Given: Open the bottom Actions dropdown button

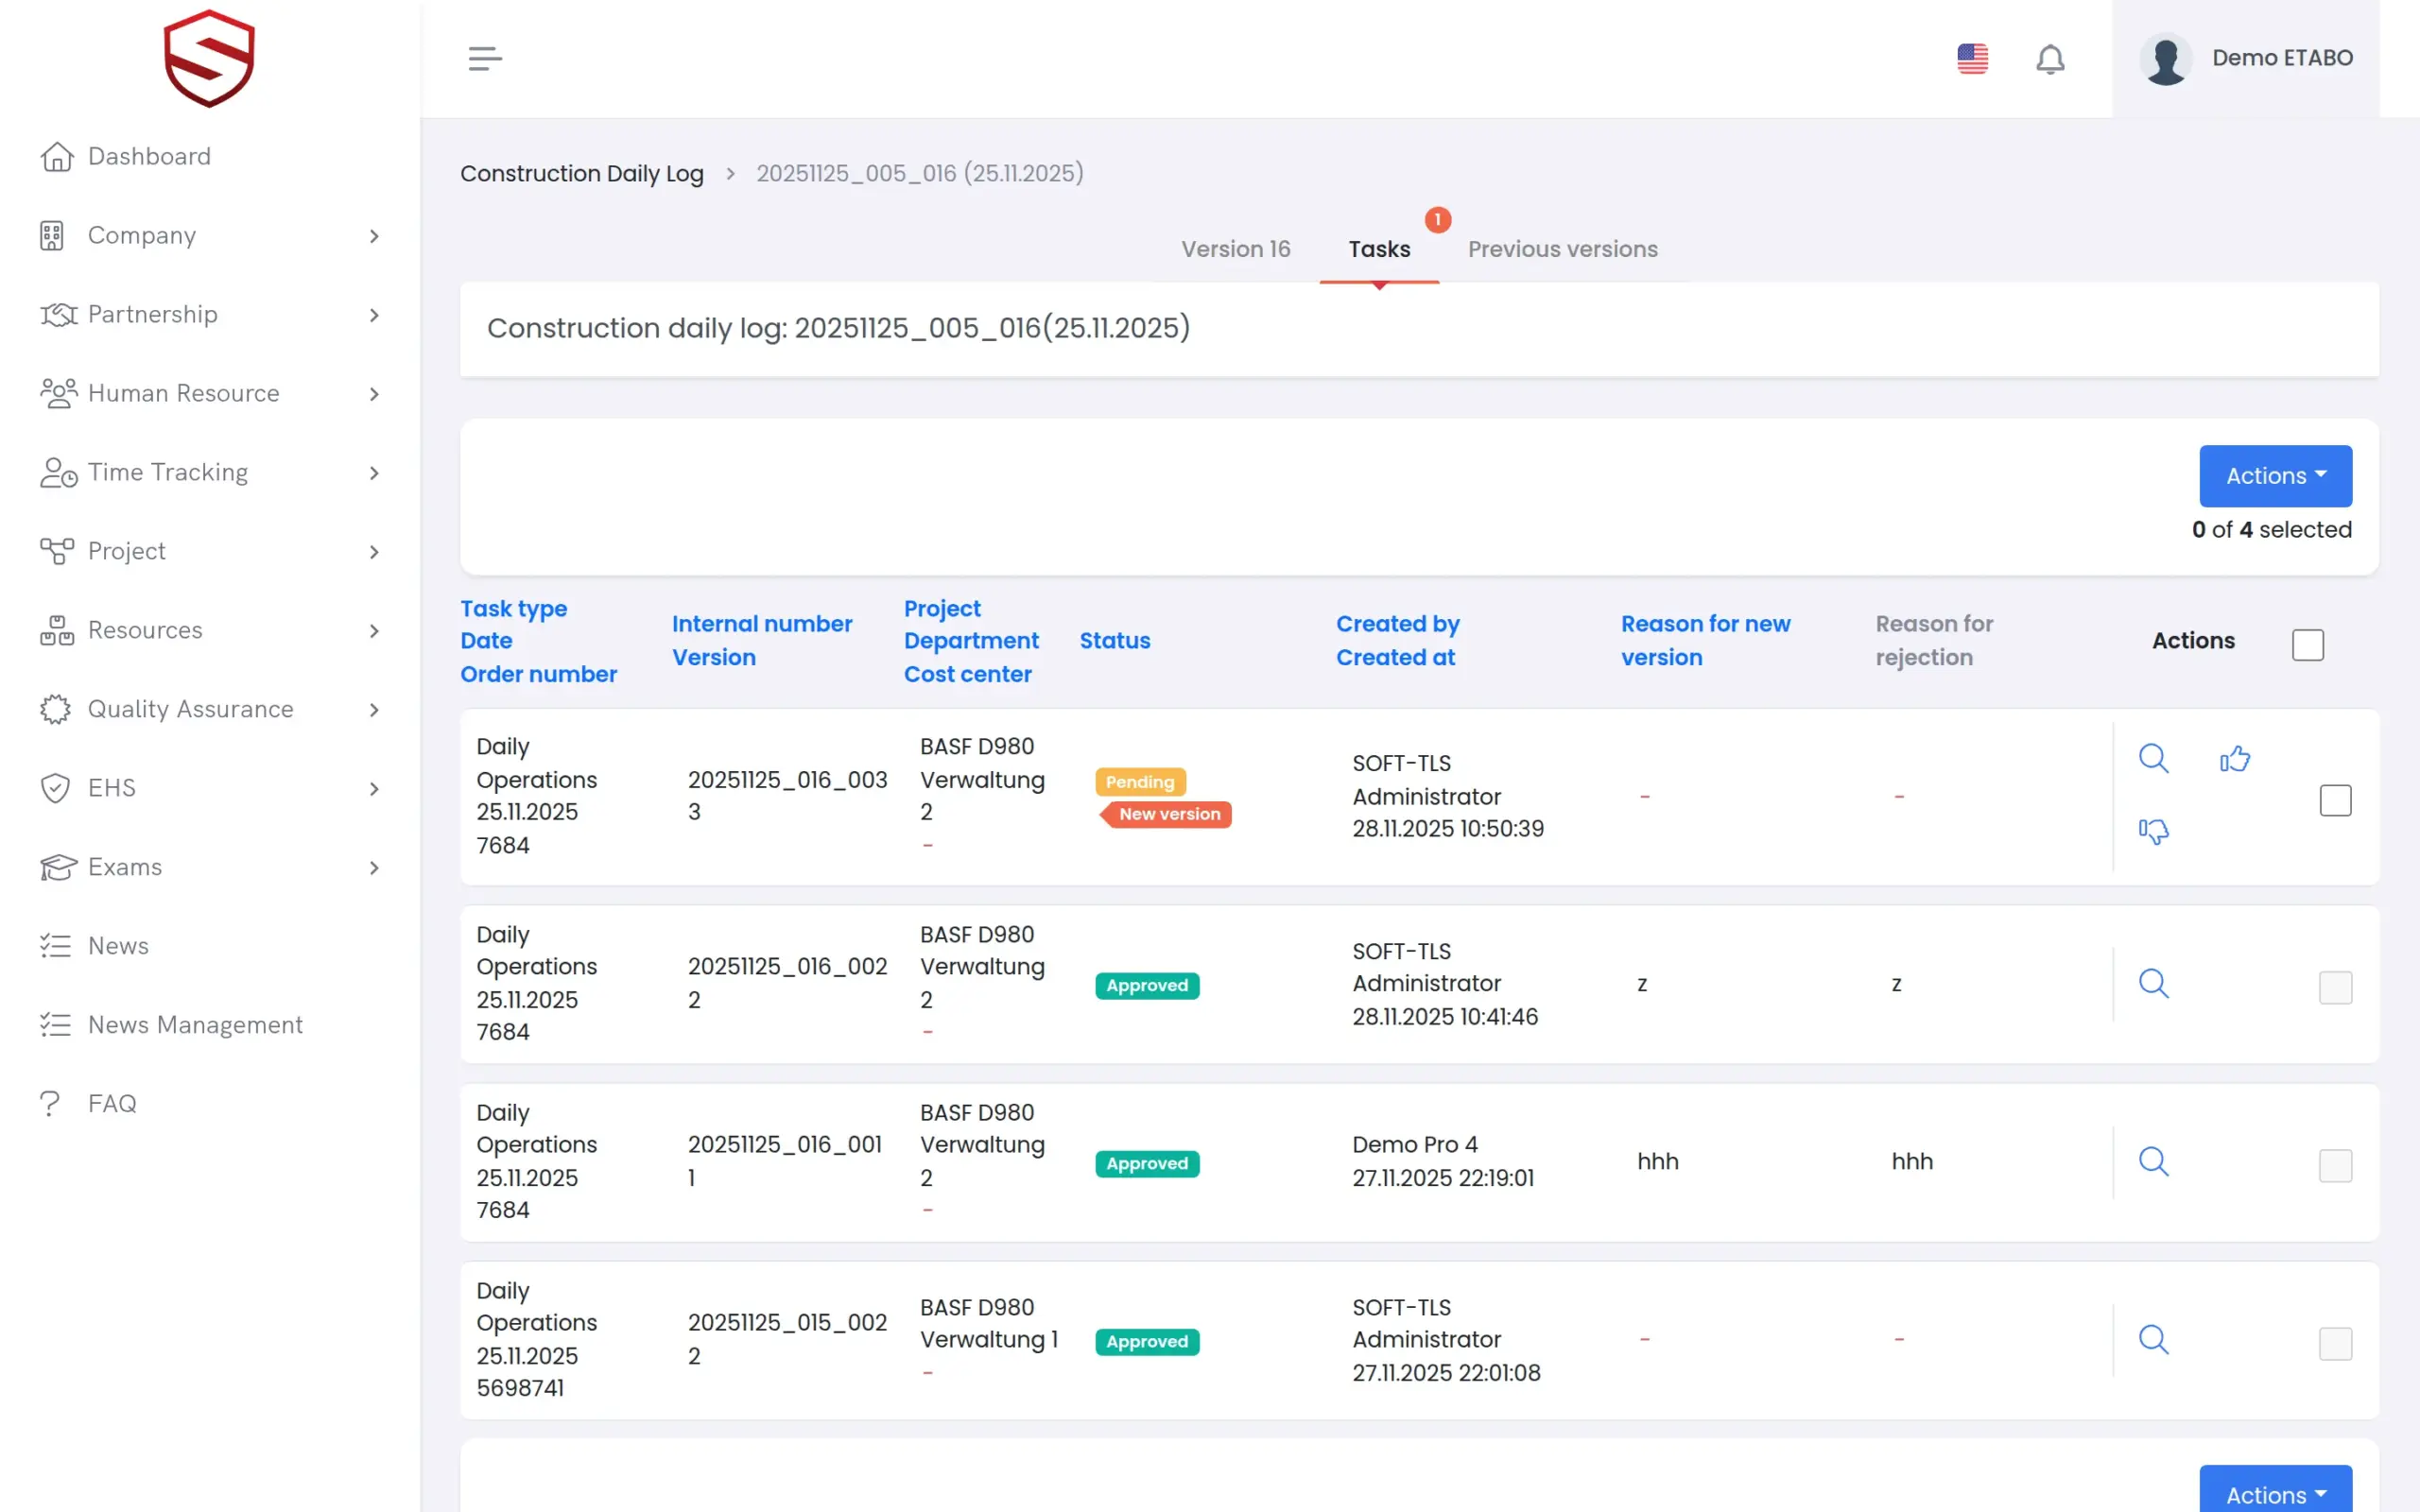Looking at the screenshot, I should (x=2275, y=1490).
